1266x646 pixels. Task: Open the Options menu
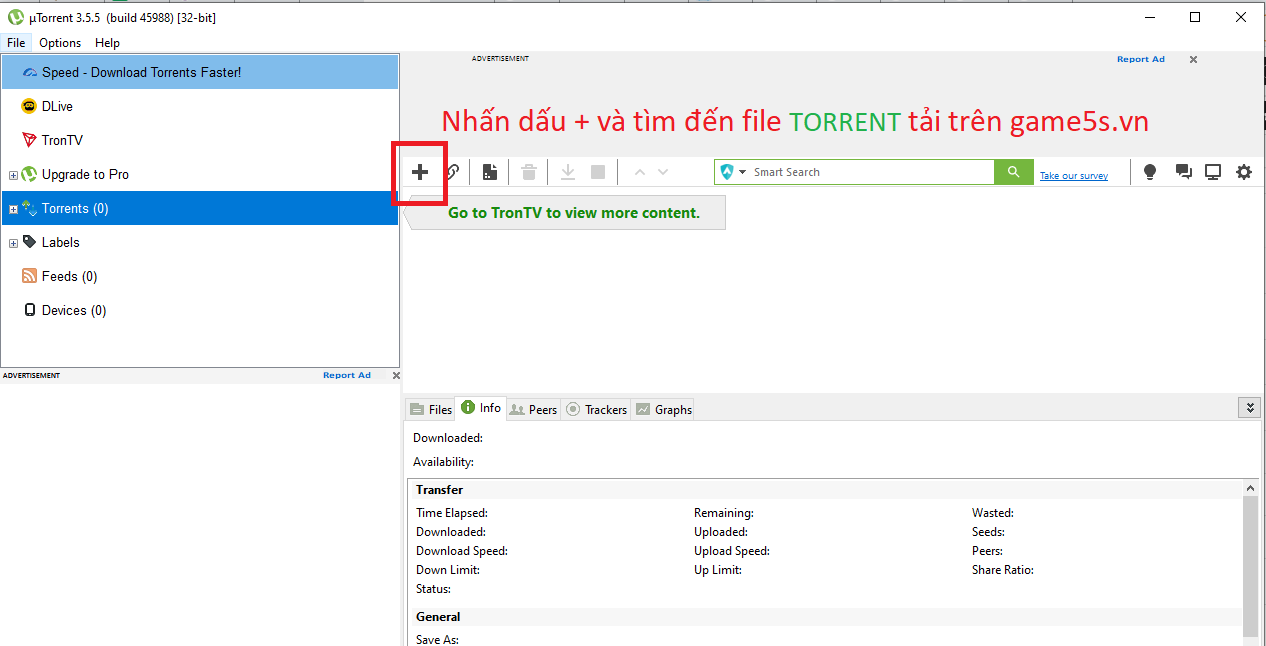[x=60, y=43]
